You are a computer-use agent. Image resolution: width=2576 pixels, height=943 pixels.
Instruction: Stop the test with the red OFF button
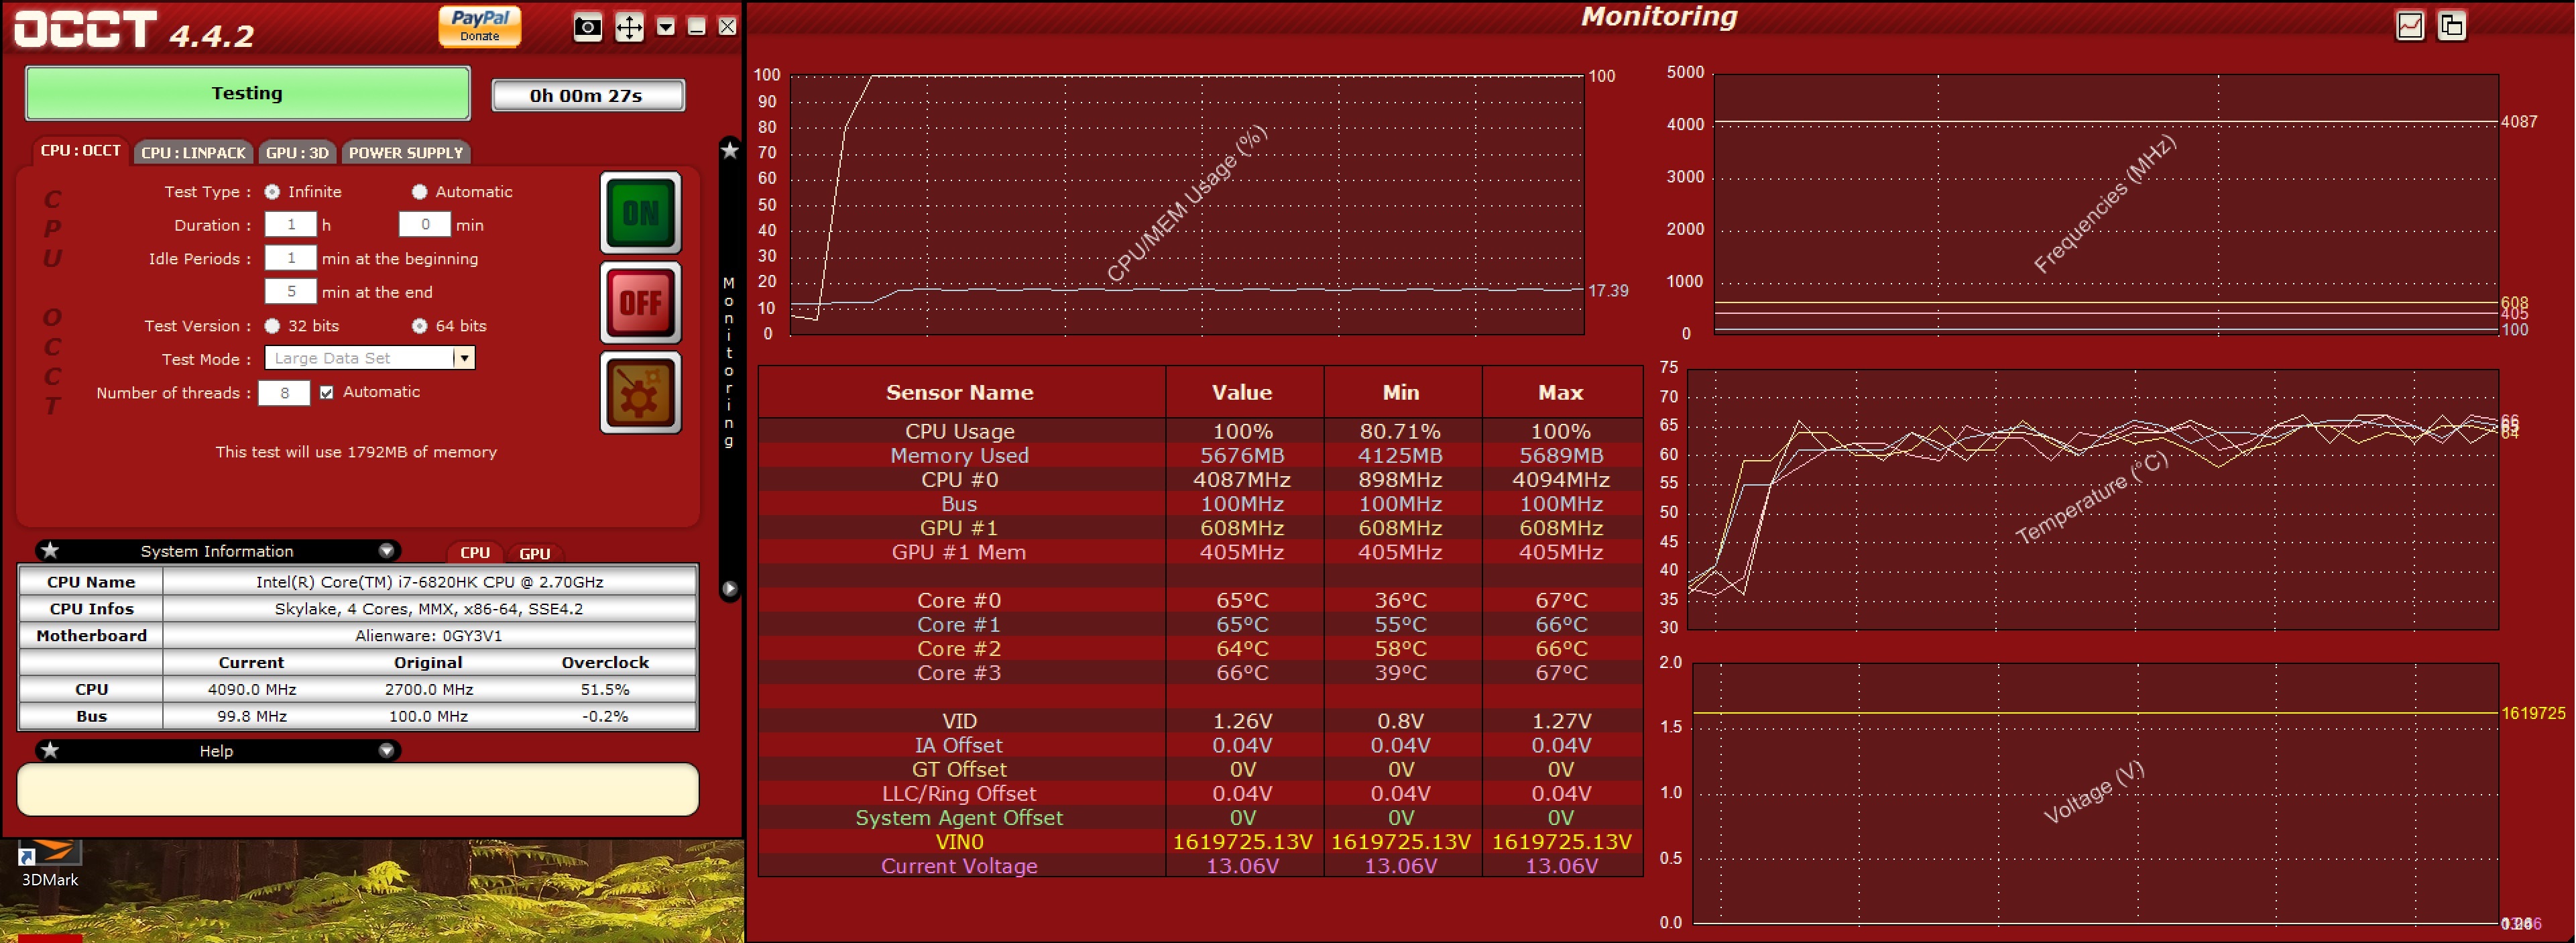(641, 302)
